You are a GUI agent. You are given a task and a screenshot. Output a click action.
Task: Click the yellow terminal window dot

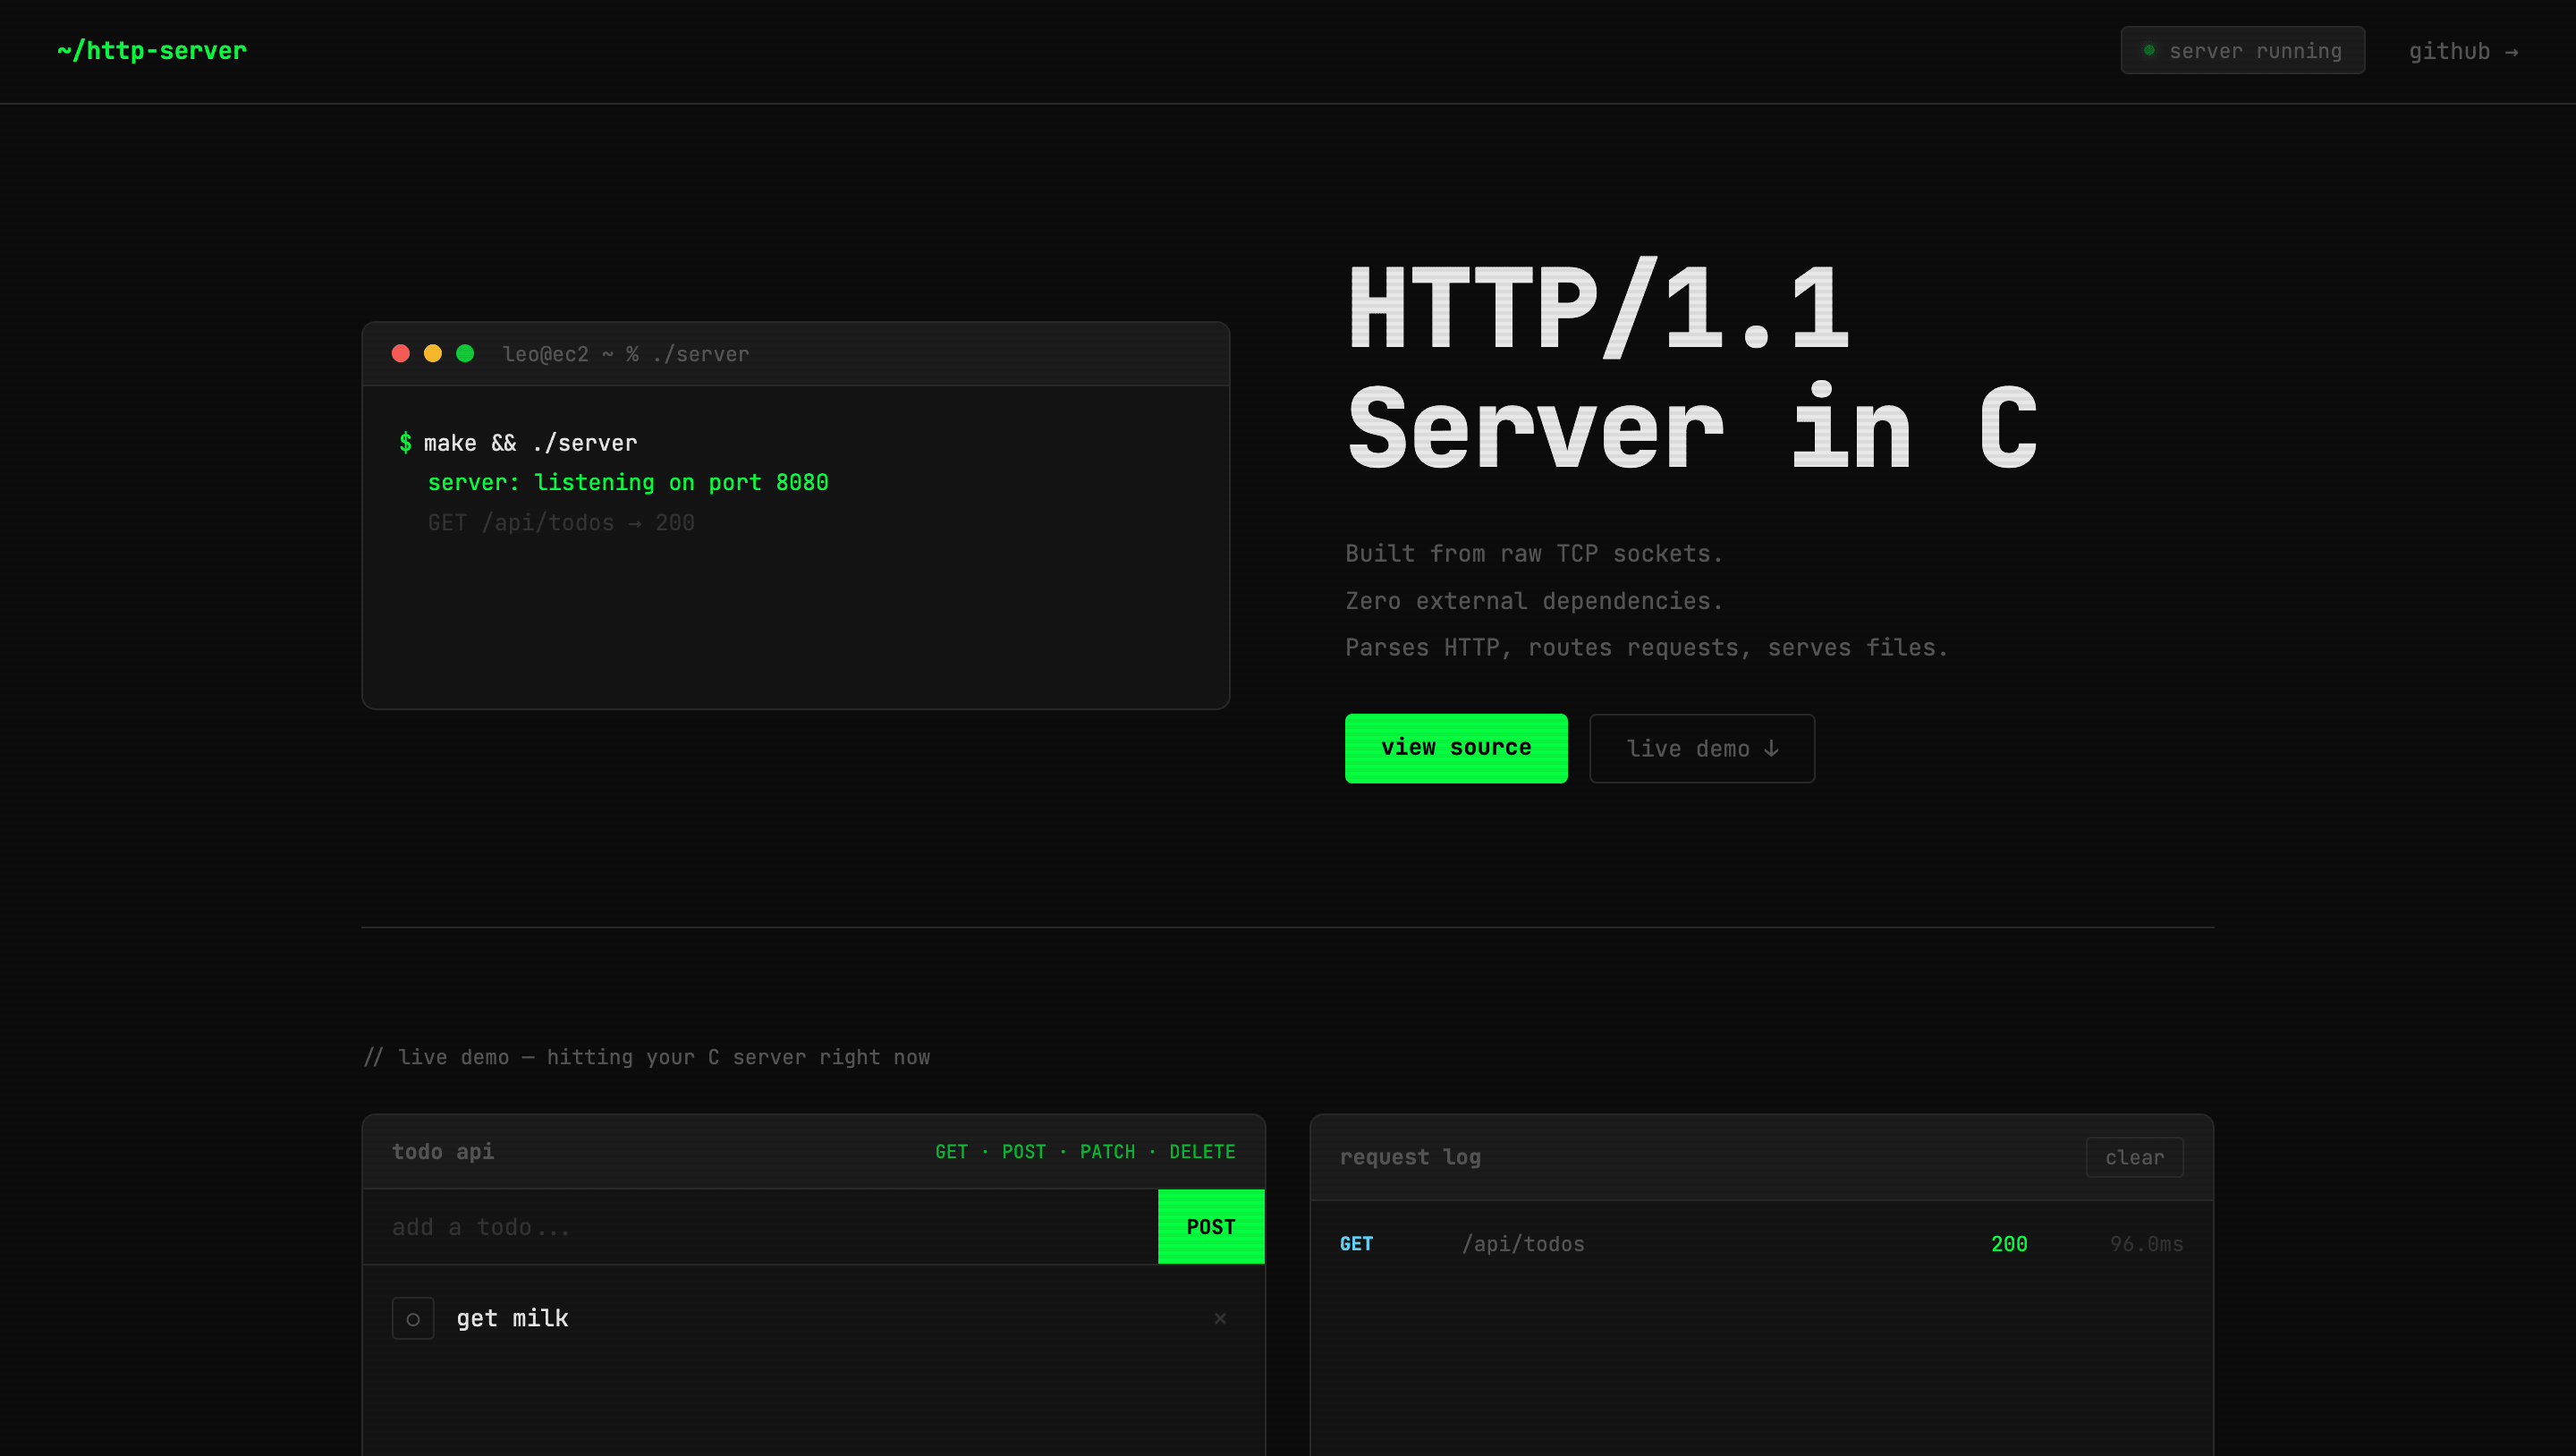[x=433, y=353]
